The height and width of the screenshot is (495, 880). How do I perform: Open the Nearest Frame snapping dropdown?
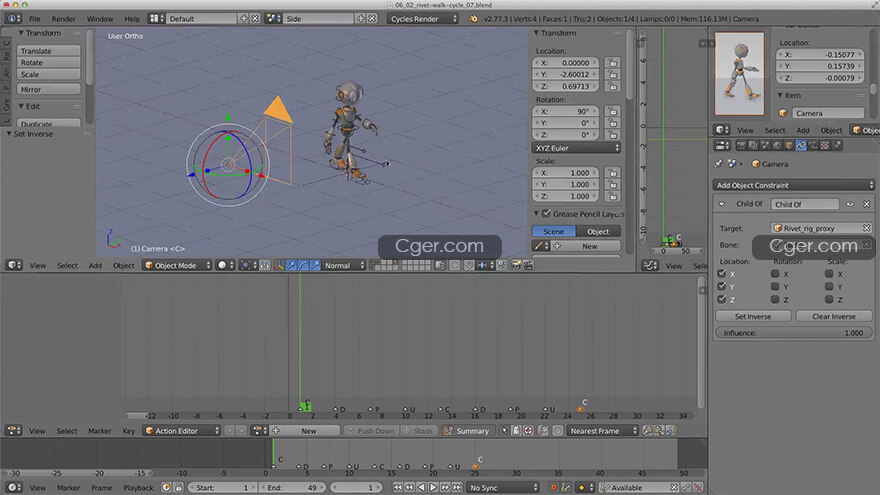[602, 430]
